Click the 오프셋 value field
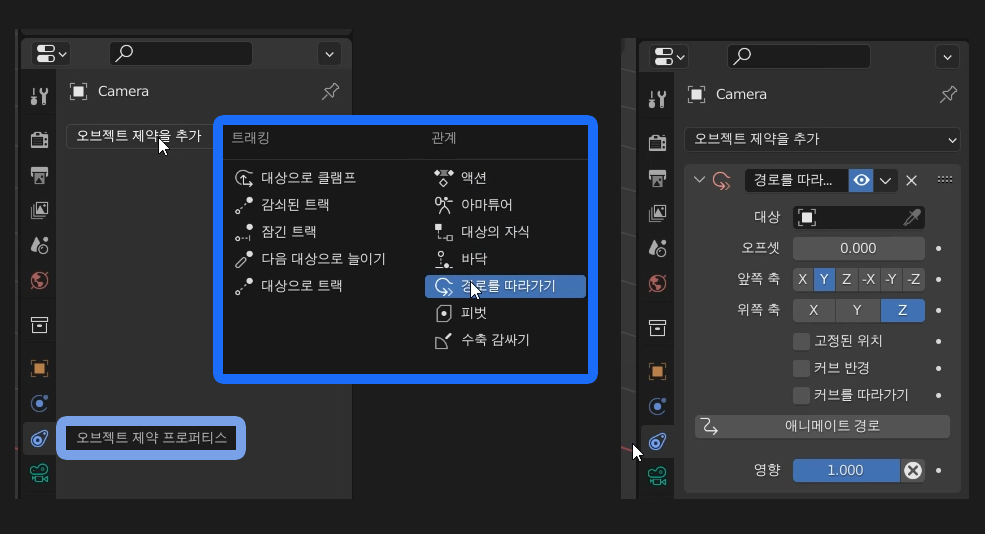The height and width of the screenshot is (534, 985). [x=859, y=249]
